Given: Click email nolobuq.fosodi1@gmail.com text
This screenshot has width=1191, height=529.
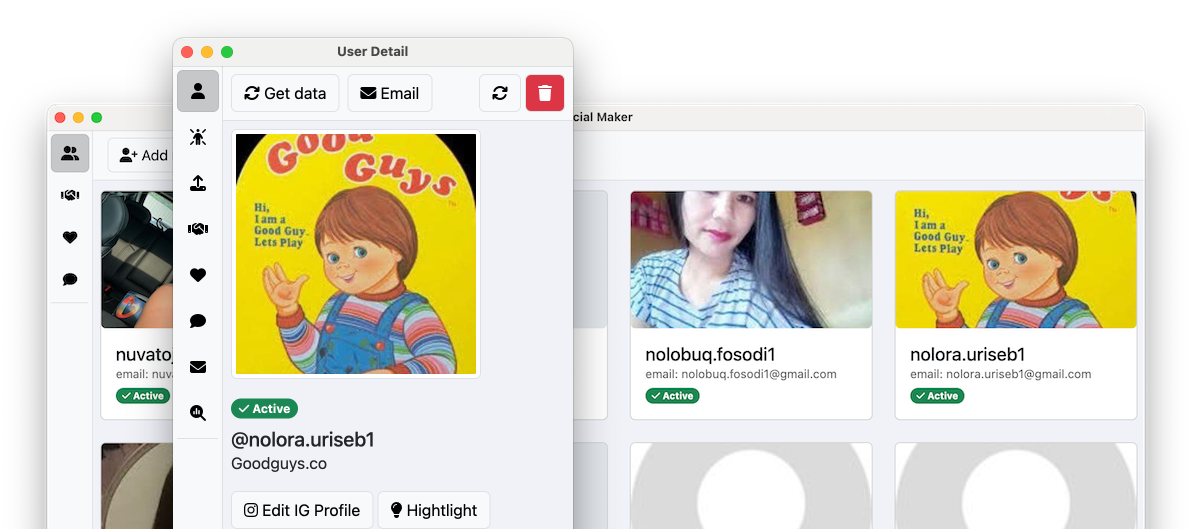Looking at the screenshot, I should (x=741, y=374).
